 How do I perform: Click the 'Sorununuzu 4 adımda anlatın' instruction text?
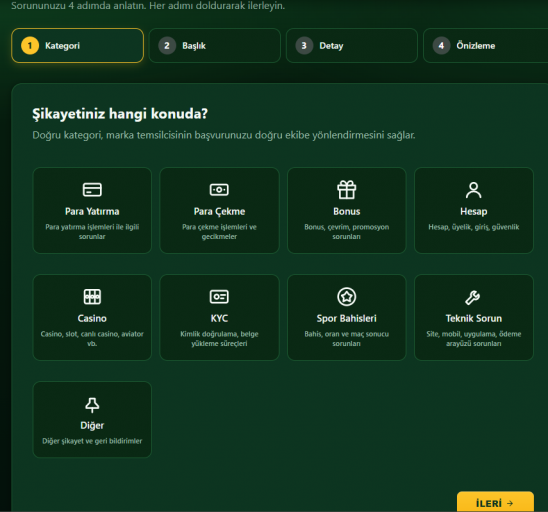148,6
